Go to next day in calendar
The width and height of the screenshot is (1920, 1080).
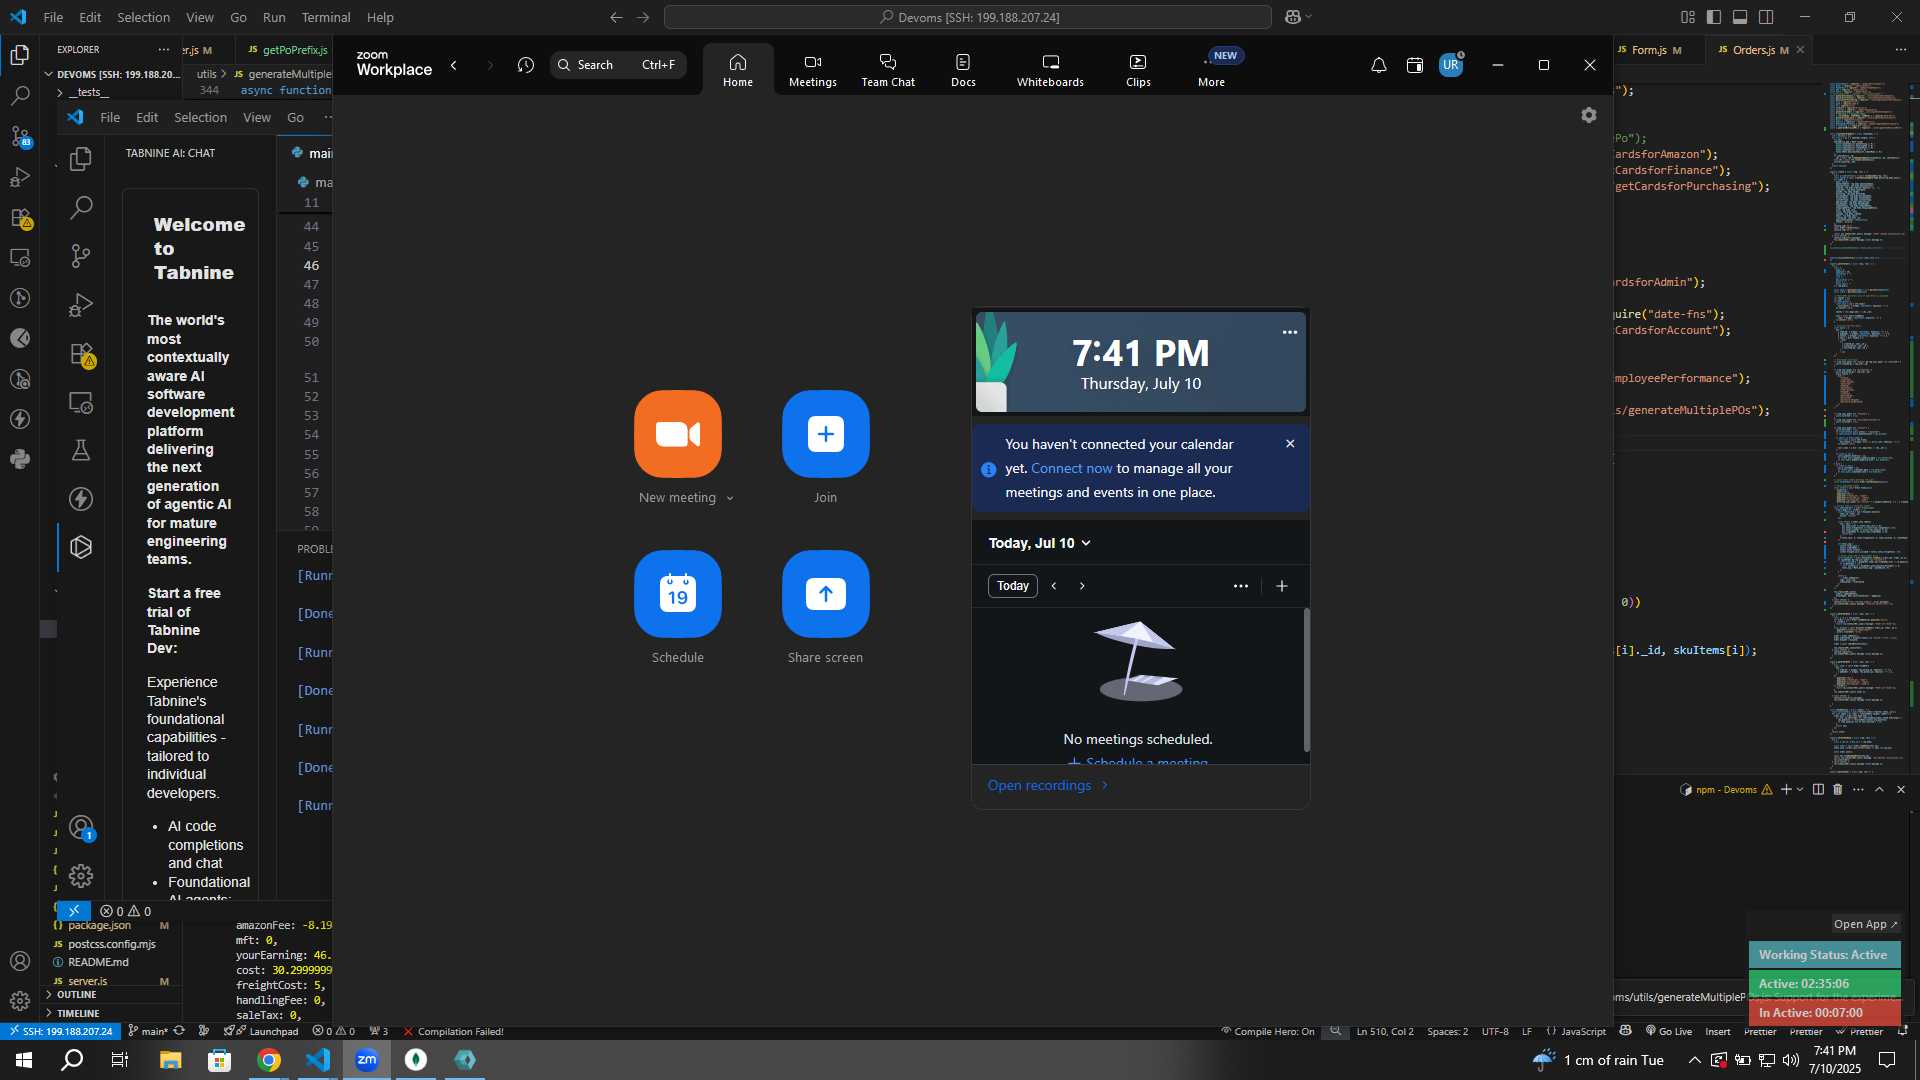pos(1081,586)
